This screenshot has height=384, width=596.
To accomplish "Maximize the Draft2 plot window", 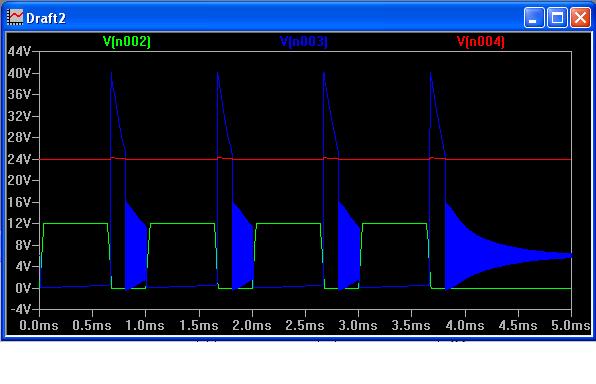I will pyautogui.click(x=557, y=17).
